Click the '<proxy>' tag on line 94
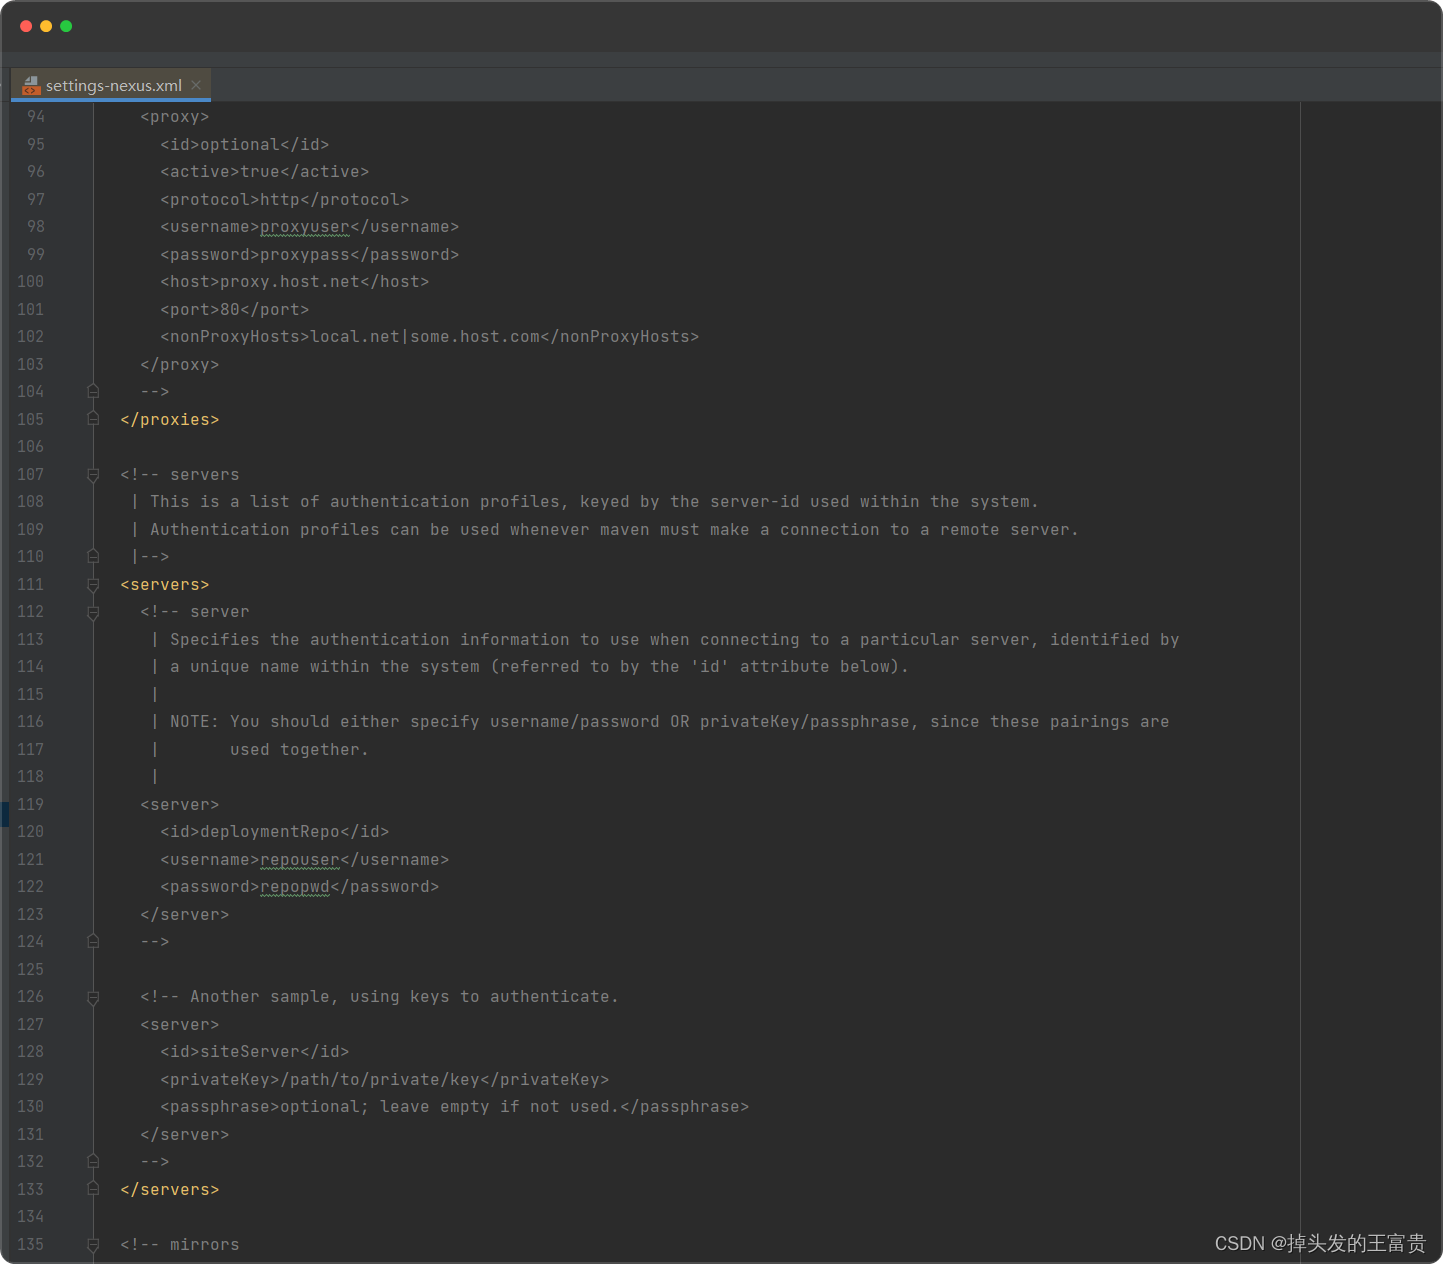The height and width of the screenshot is (1264, 1443). click(175, 117)
